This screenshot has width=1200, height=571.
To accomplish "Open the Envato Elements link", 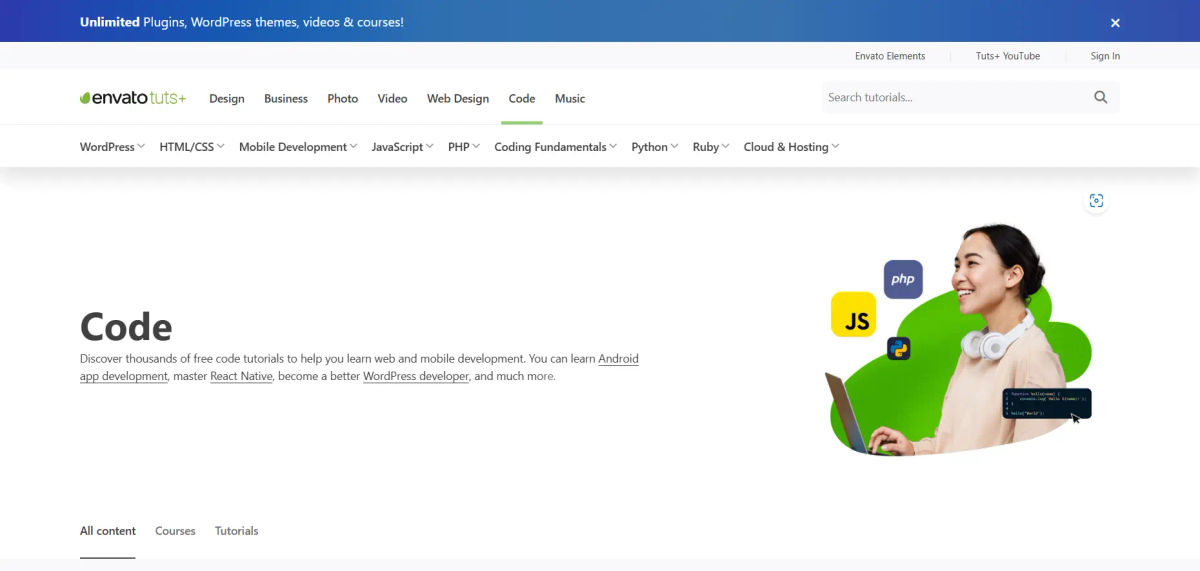I will pyautogui.click(x=890, y=56).
